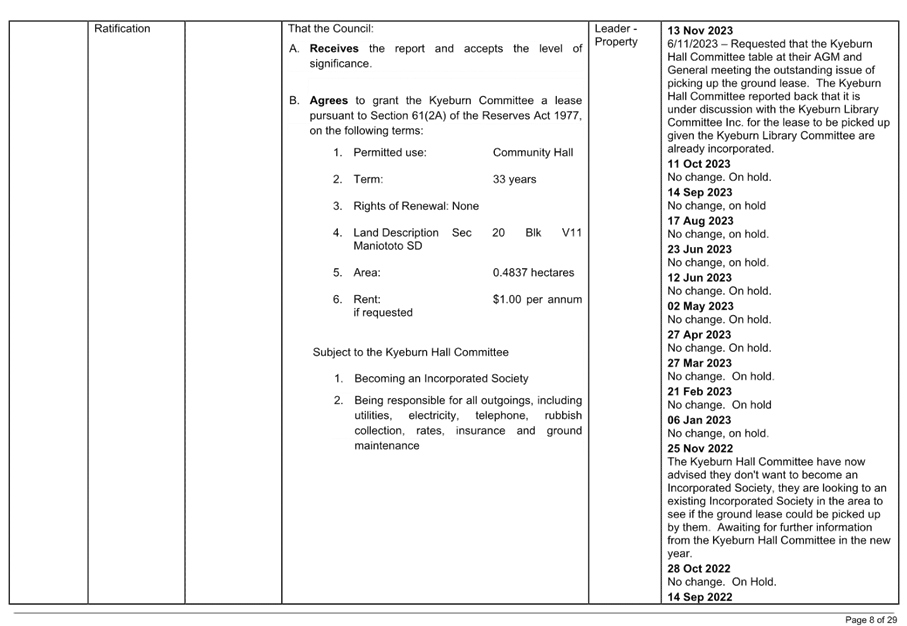Viewport: 907px width, 626px height.
Task: Click the "25 Nov 2022" date heading
Action: [699, 449]
